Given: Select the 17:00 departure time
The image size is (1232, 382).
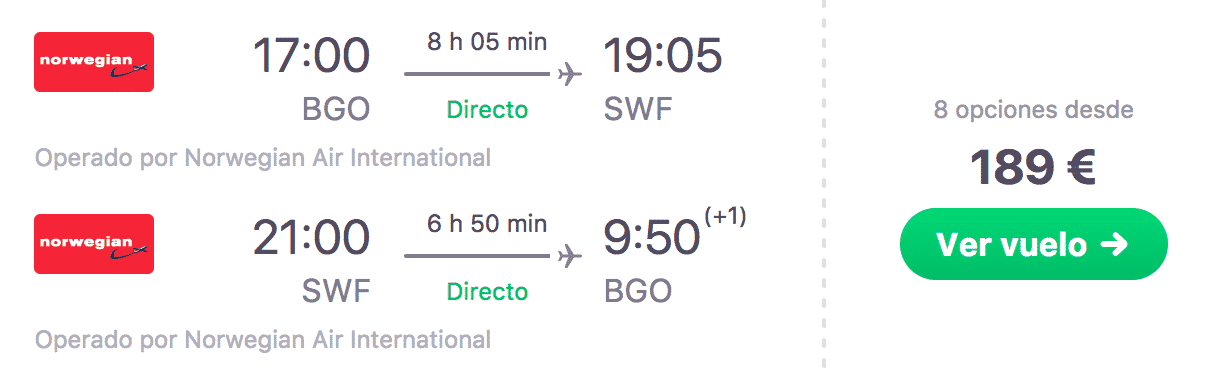Looking at the screenshot, I should (x=311, y=57).
